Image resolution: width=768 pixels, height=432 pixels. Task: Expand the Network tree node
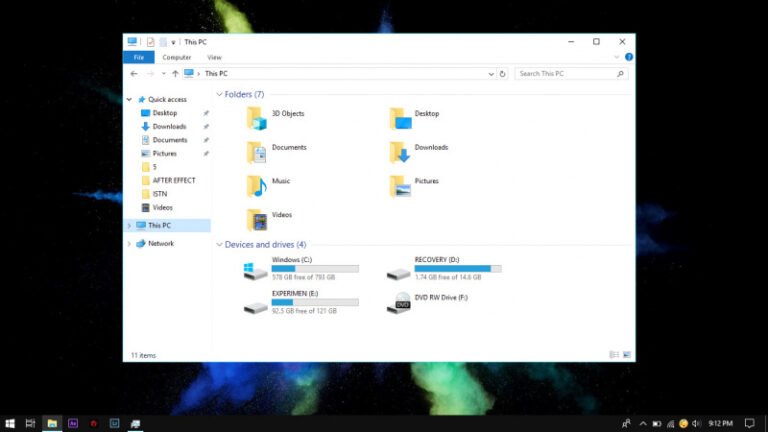(129, 243)
